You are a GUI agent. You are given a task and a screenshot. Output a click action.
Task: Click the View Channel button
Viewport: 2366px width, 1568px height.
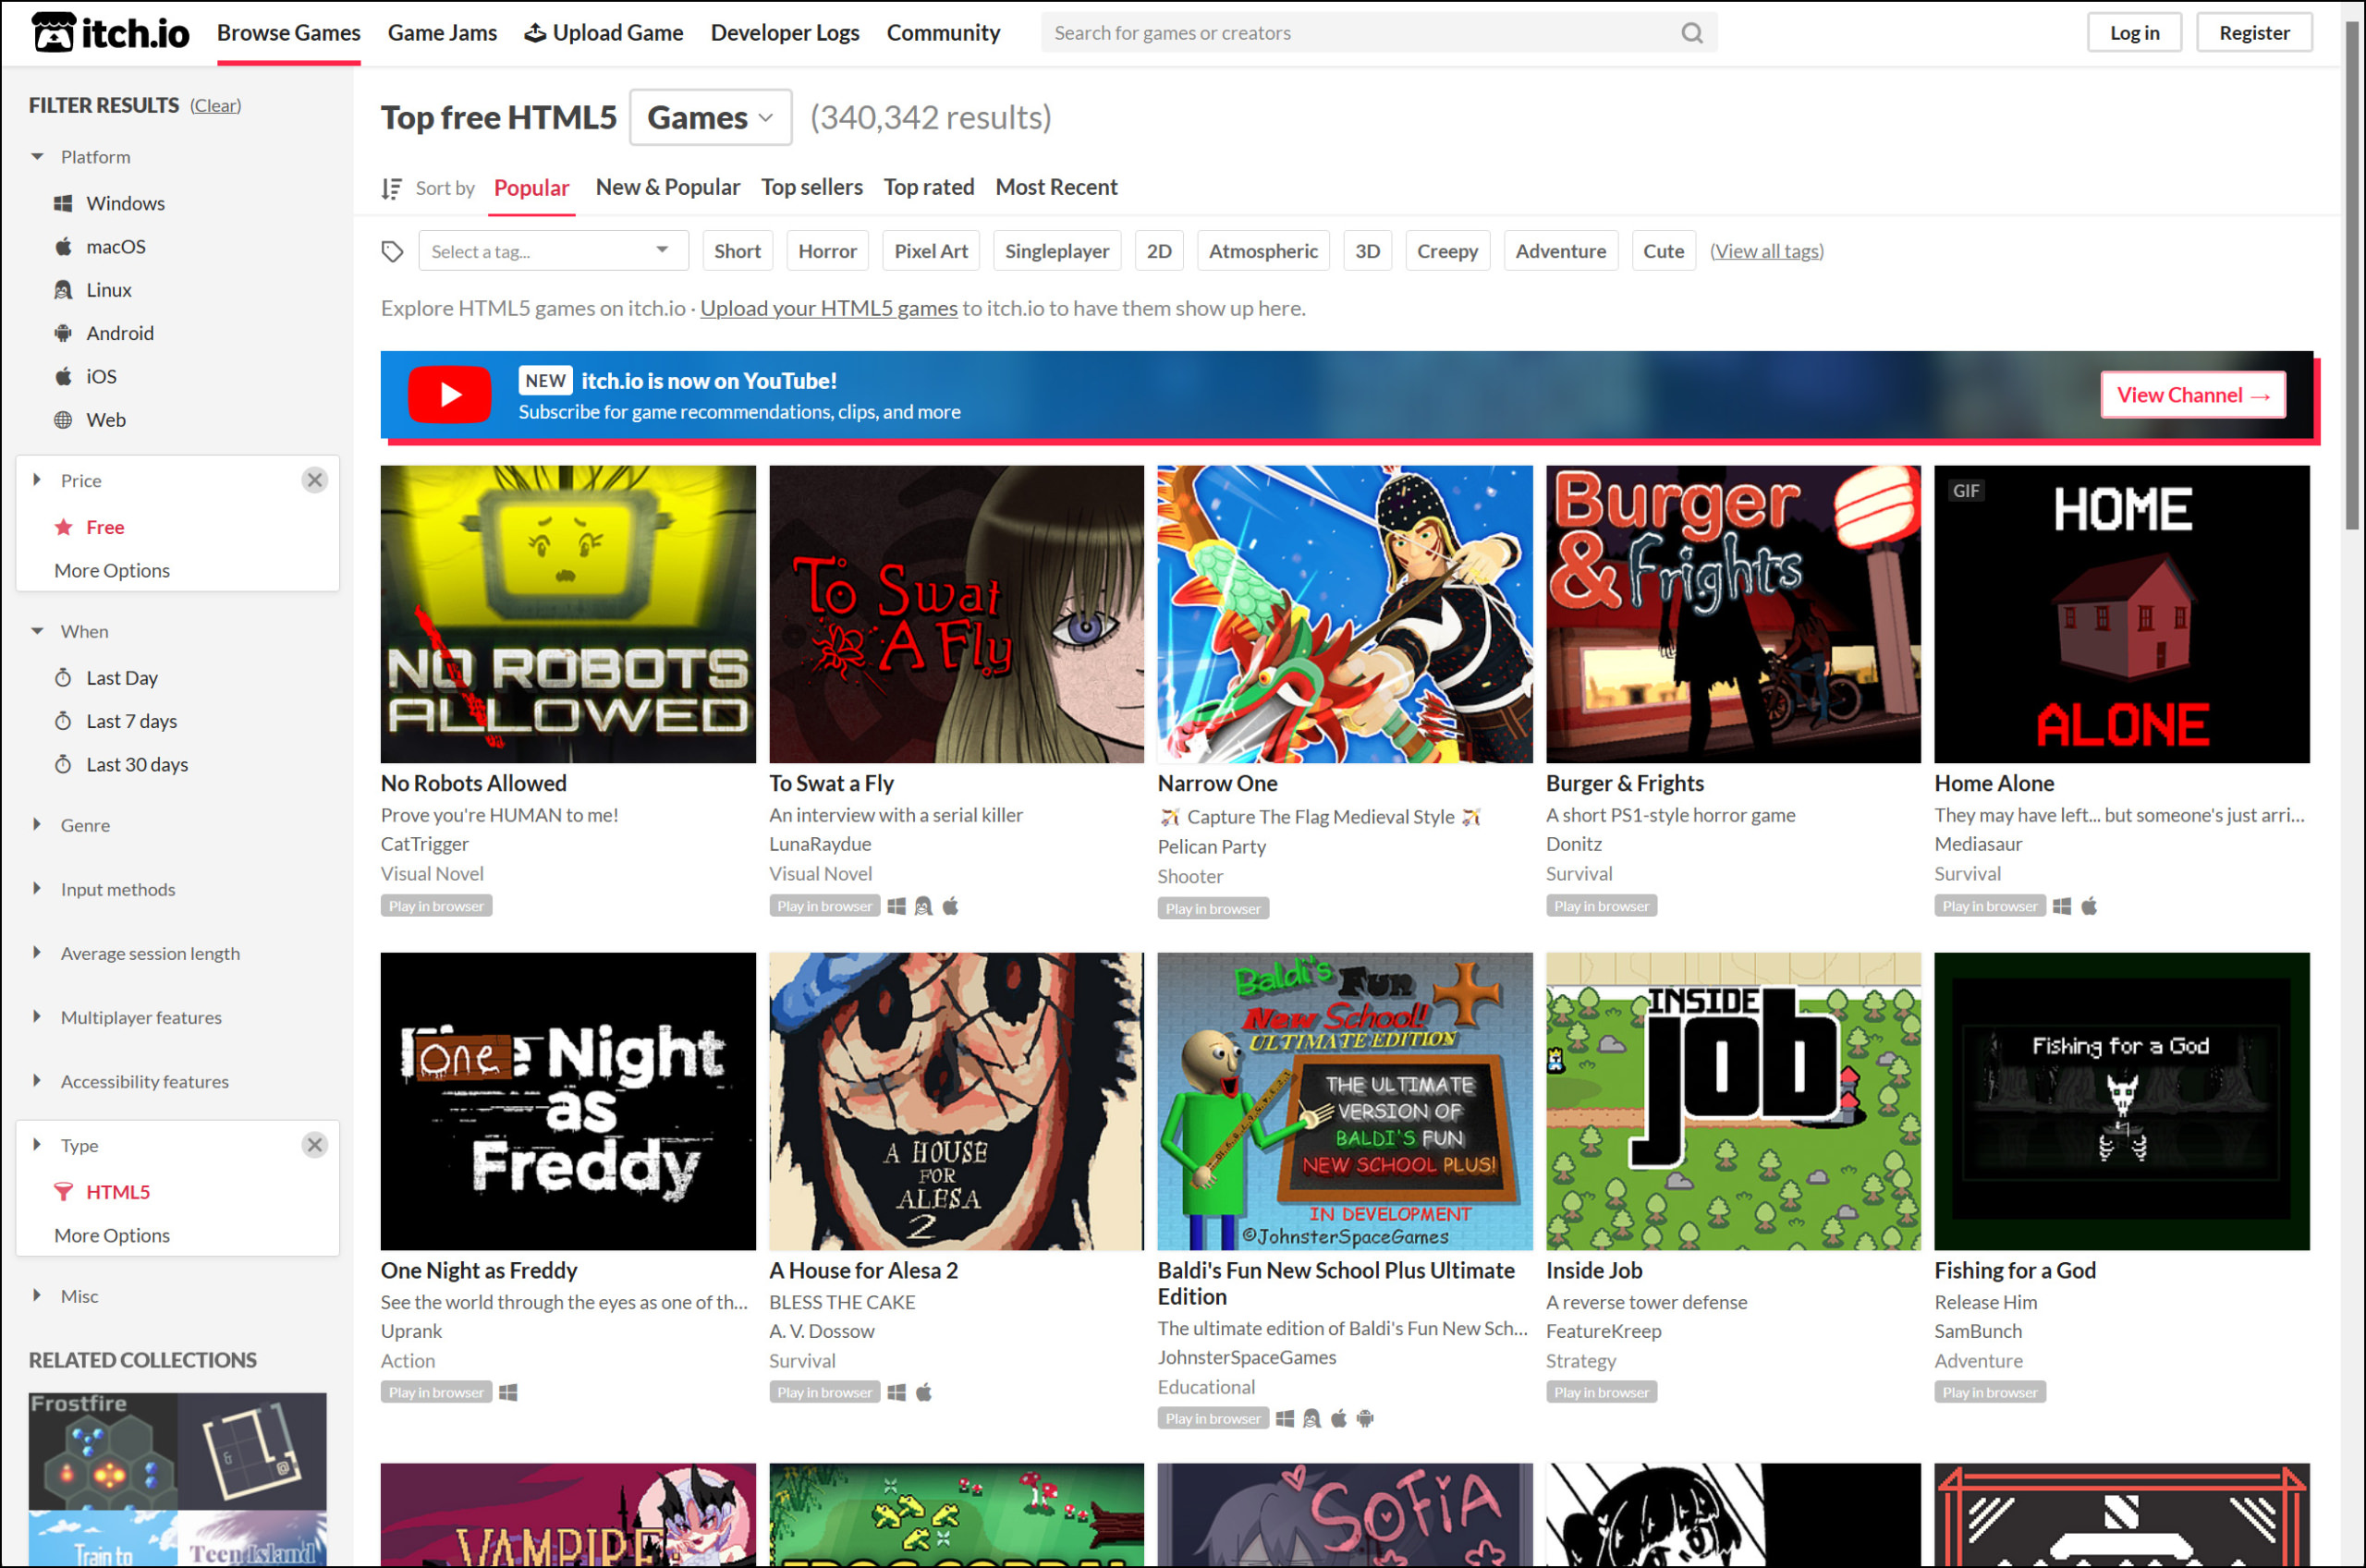2192,394
